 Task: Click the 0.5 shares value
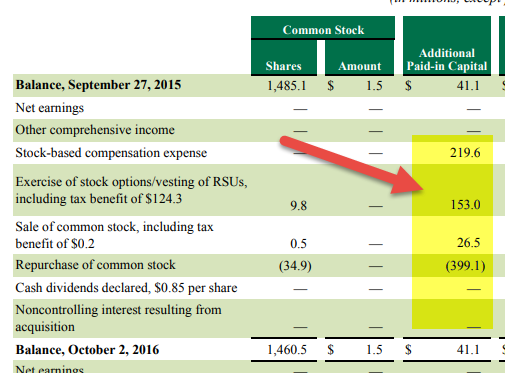[x=298, y=244]
